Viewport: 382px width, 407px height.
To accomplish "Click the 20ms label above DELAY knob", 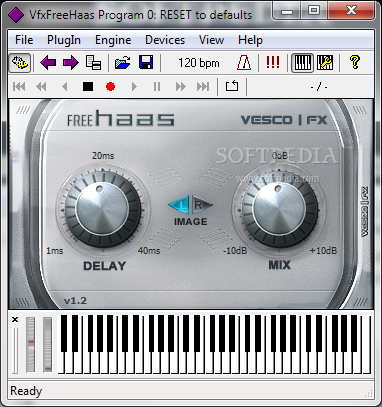I will point(103,156).
